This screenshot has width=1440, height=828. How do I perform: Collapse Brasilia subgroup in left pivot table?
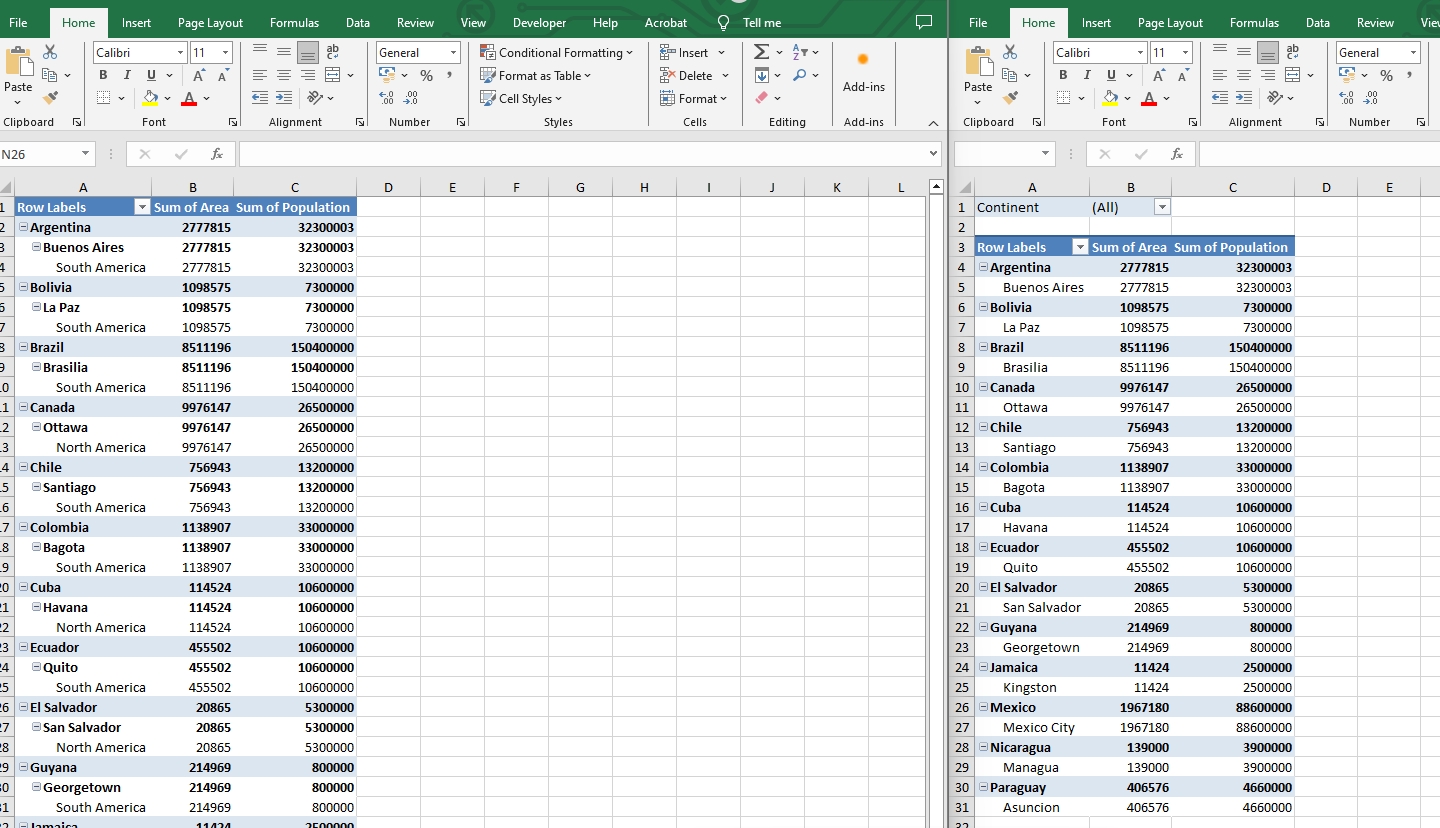[36, 367]
